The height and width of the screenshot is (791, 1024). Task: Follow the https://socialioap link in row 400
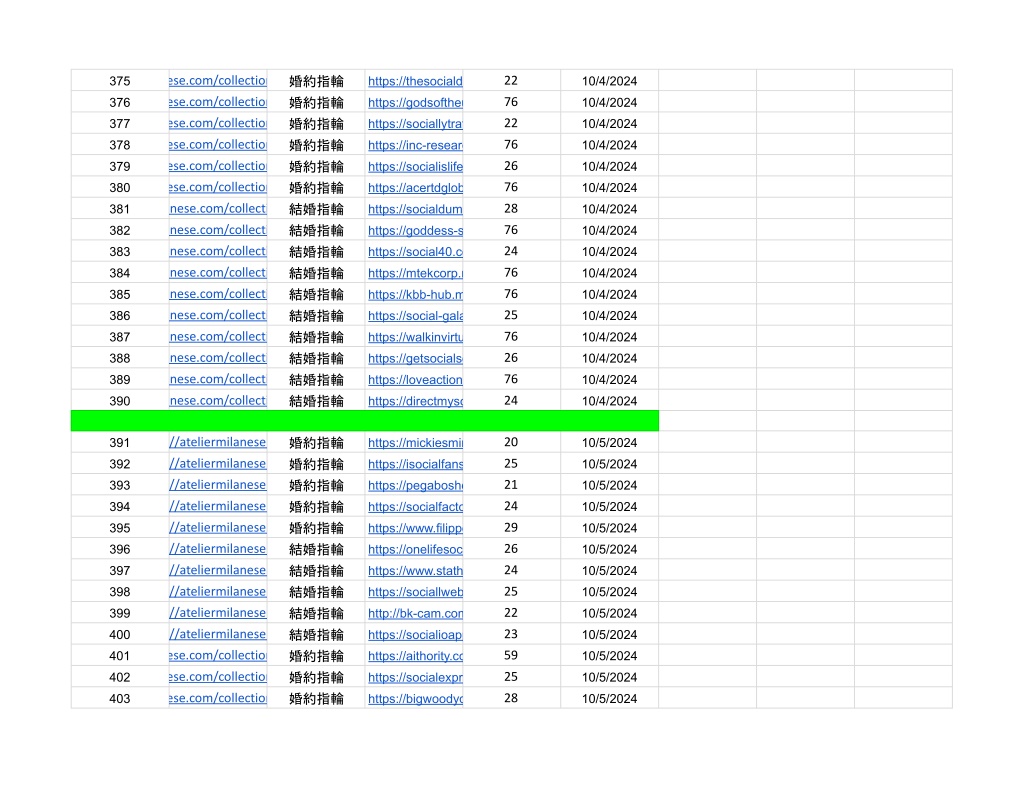(415, 634)
